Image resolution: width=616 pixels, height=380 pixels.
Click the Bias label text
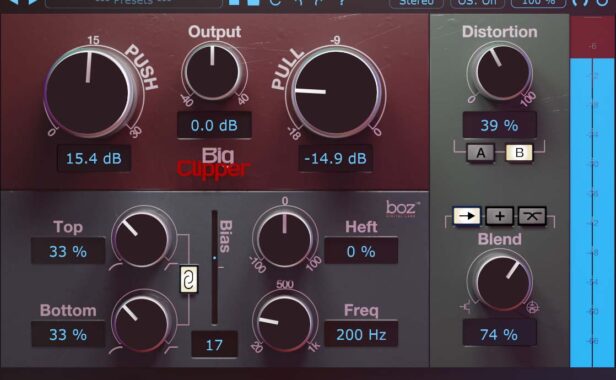coord(225,237)
